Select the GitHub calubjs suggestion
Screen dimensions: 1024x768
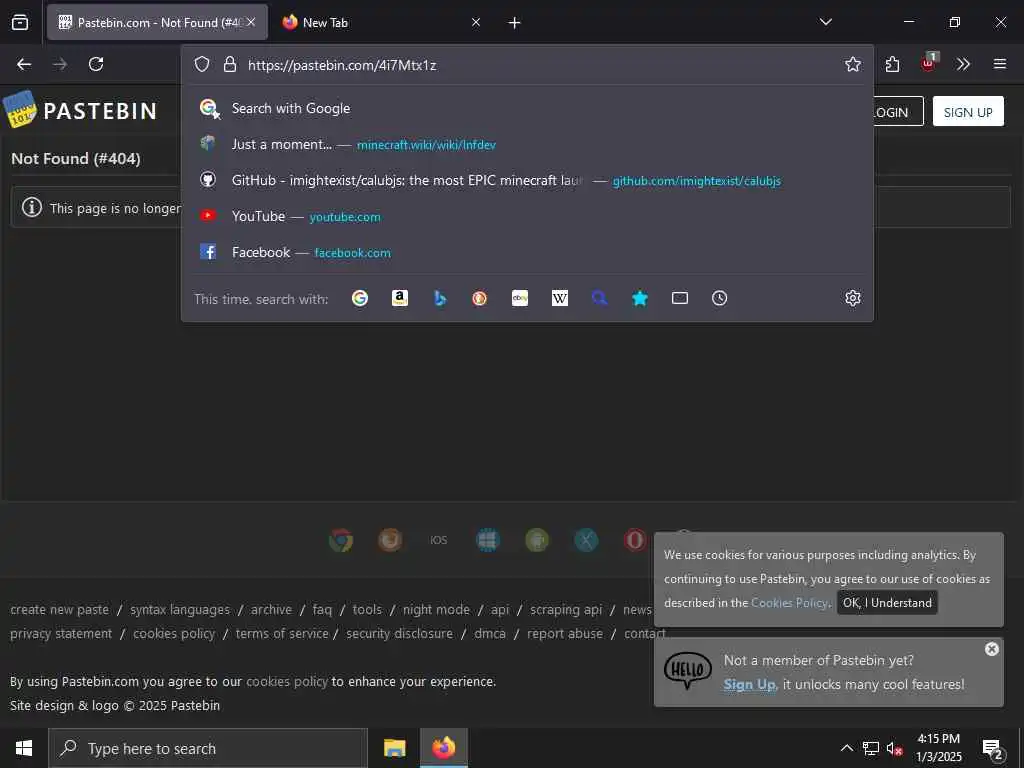point(527,180)
